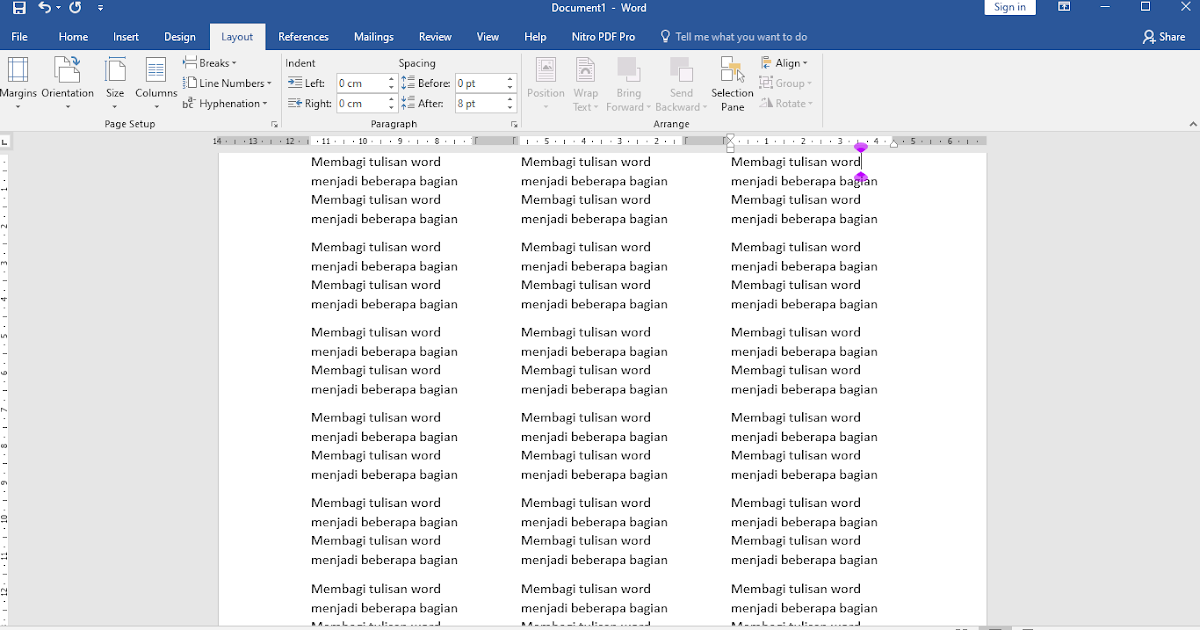
Task: Click the Rotate objects dropdown
Action: 786,103
